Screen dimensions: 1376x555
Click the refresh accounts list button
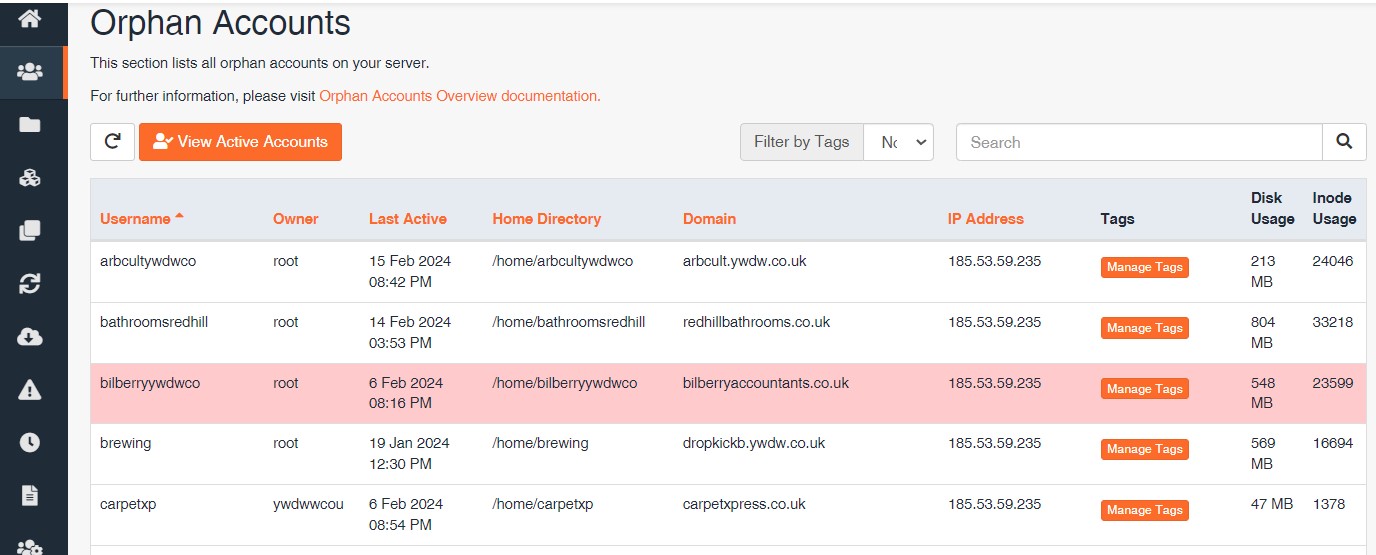tap(112, 142)
